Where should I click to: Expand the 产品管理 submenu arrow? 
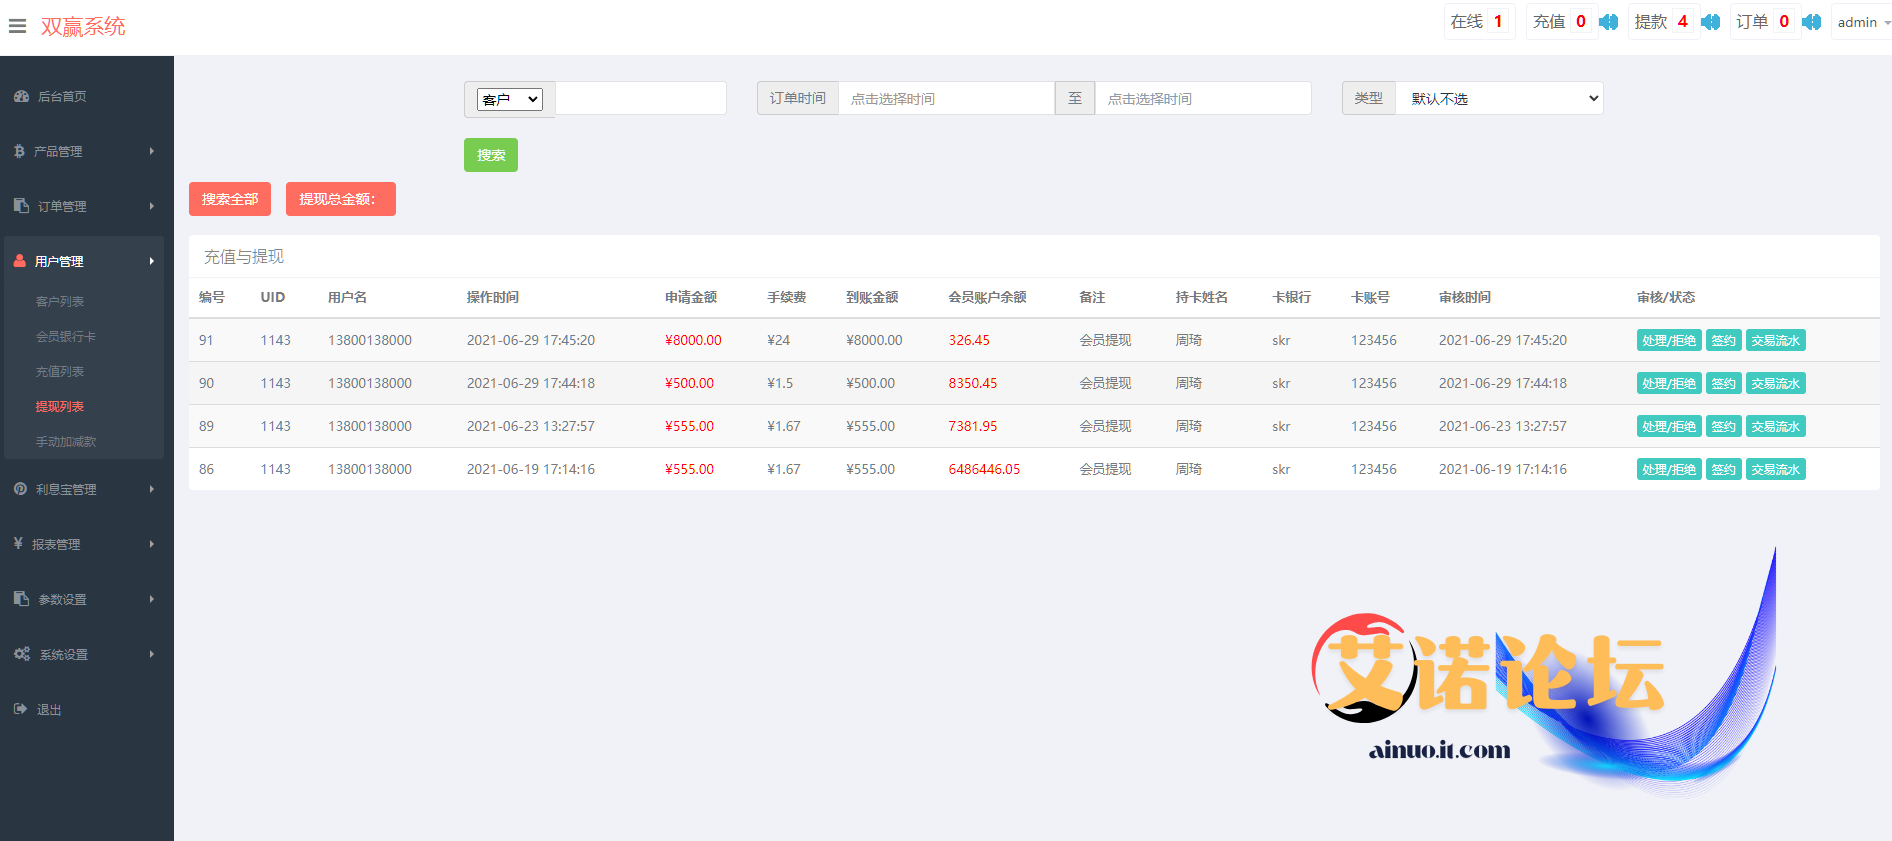[152, 151]
